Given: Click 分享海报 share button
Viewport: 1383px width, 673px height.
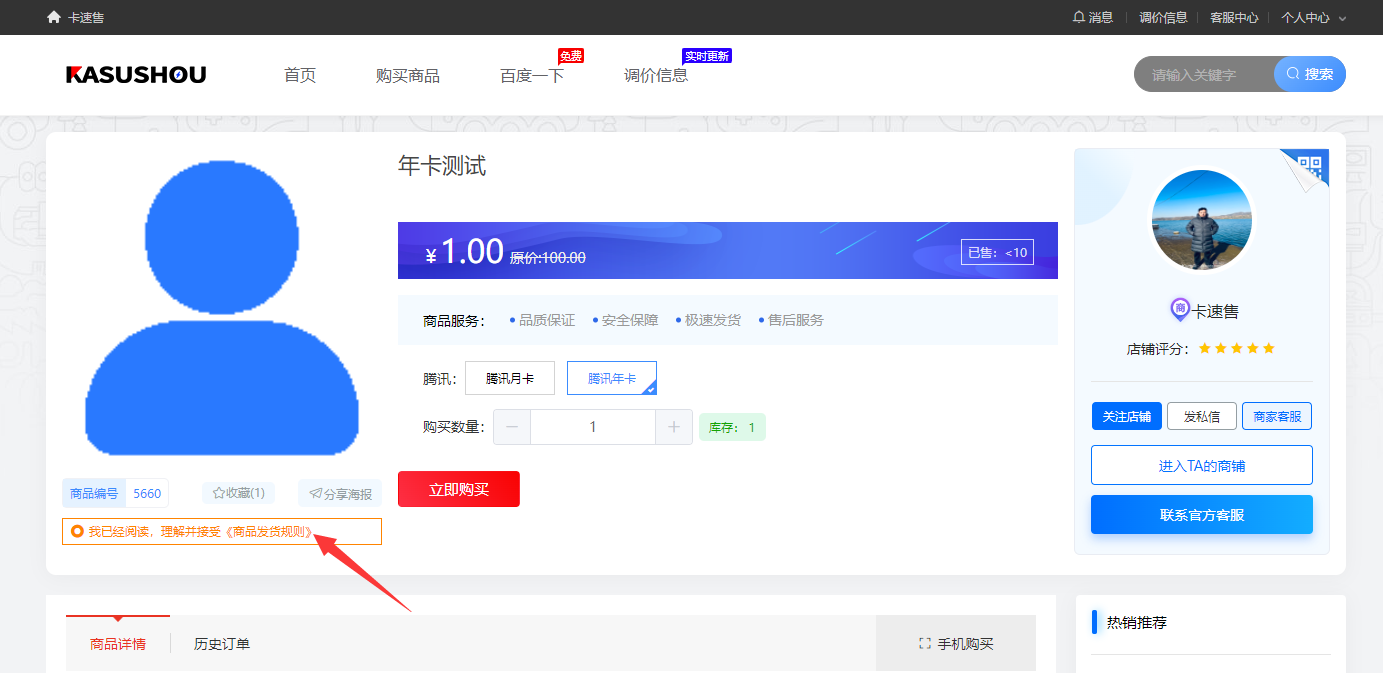Looking at the screenshot, I should point(340,493).
